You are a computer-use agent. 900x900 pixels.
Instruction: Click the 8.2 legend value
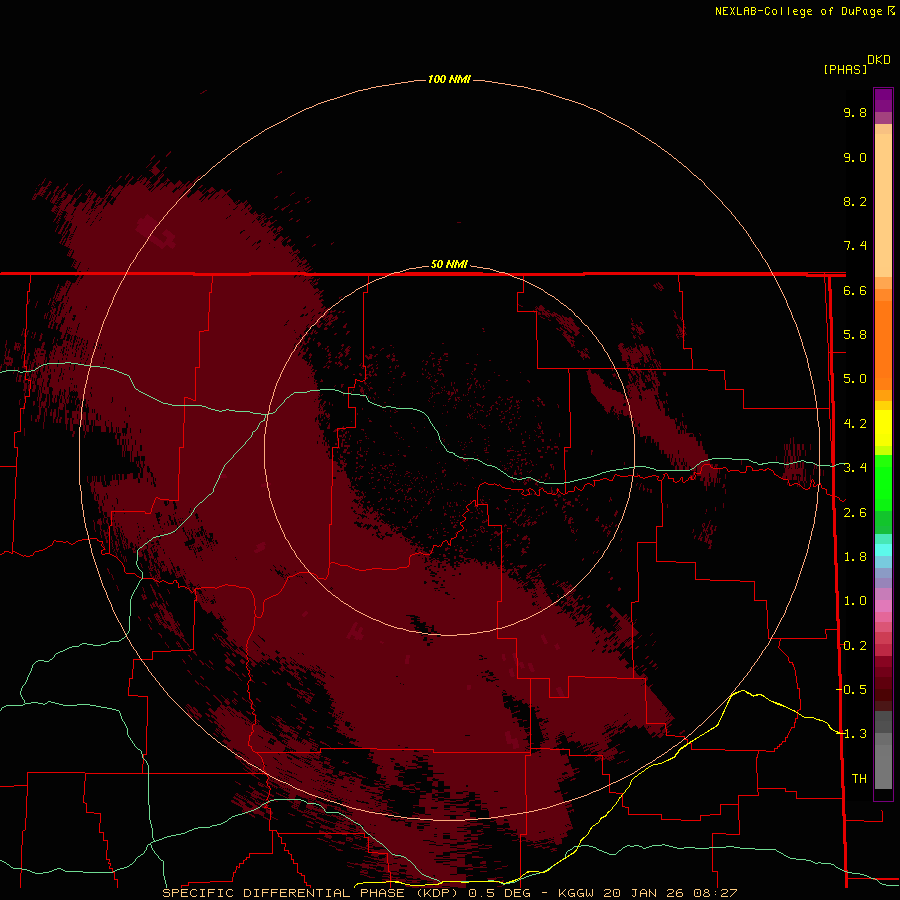pos(855,201)
